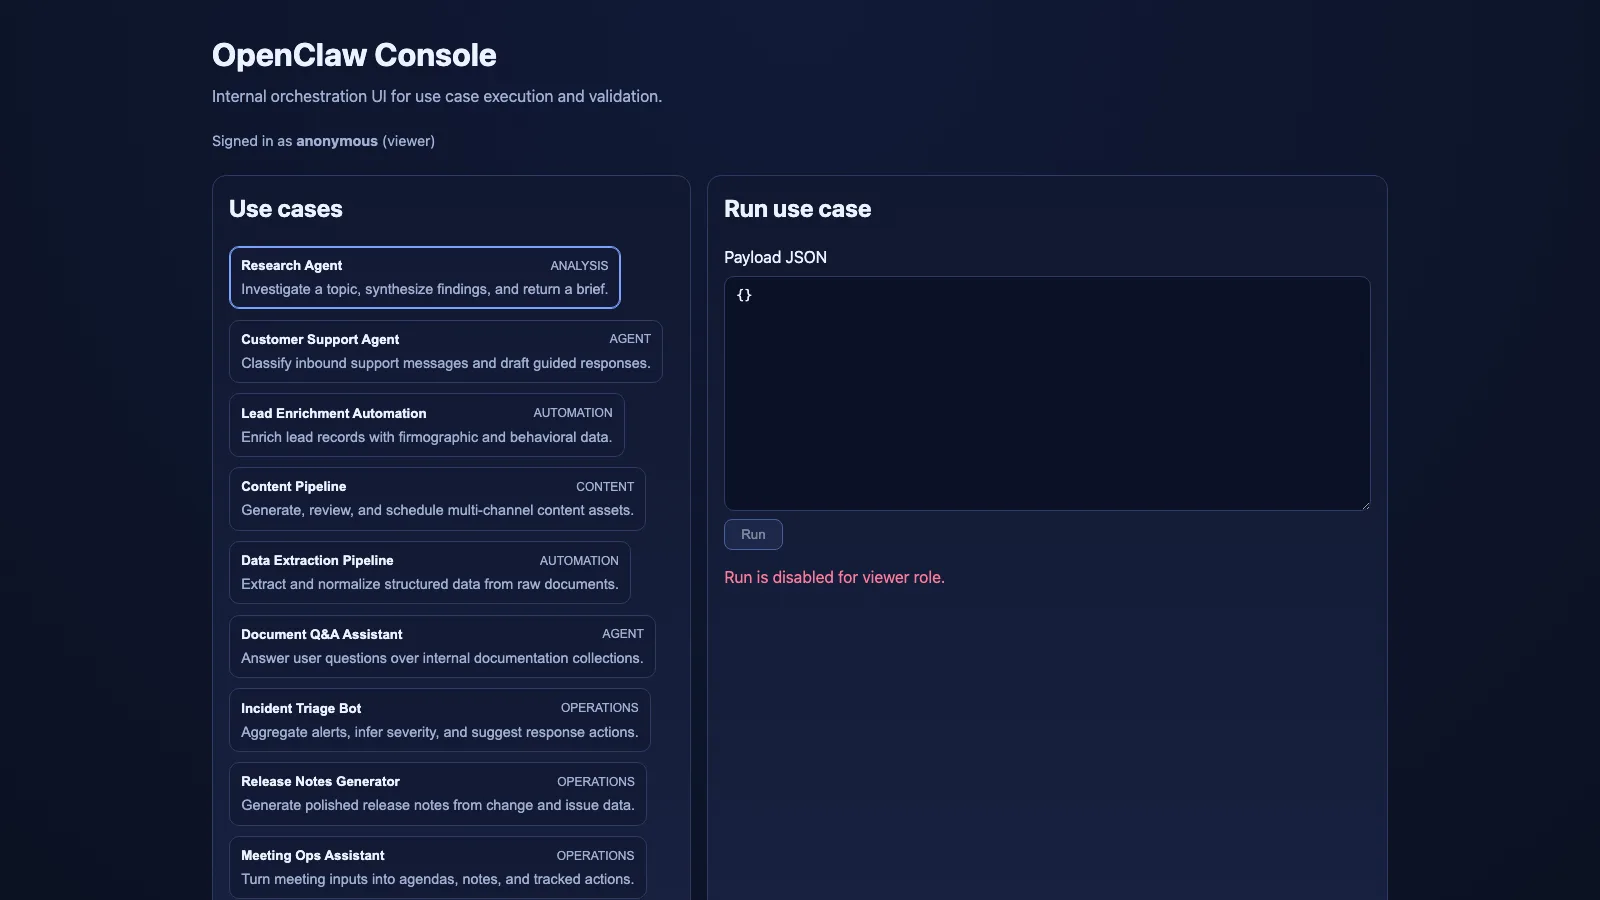Click the Use cases panel title
This screenshot has height=900, width=1600.
(286, 209)
